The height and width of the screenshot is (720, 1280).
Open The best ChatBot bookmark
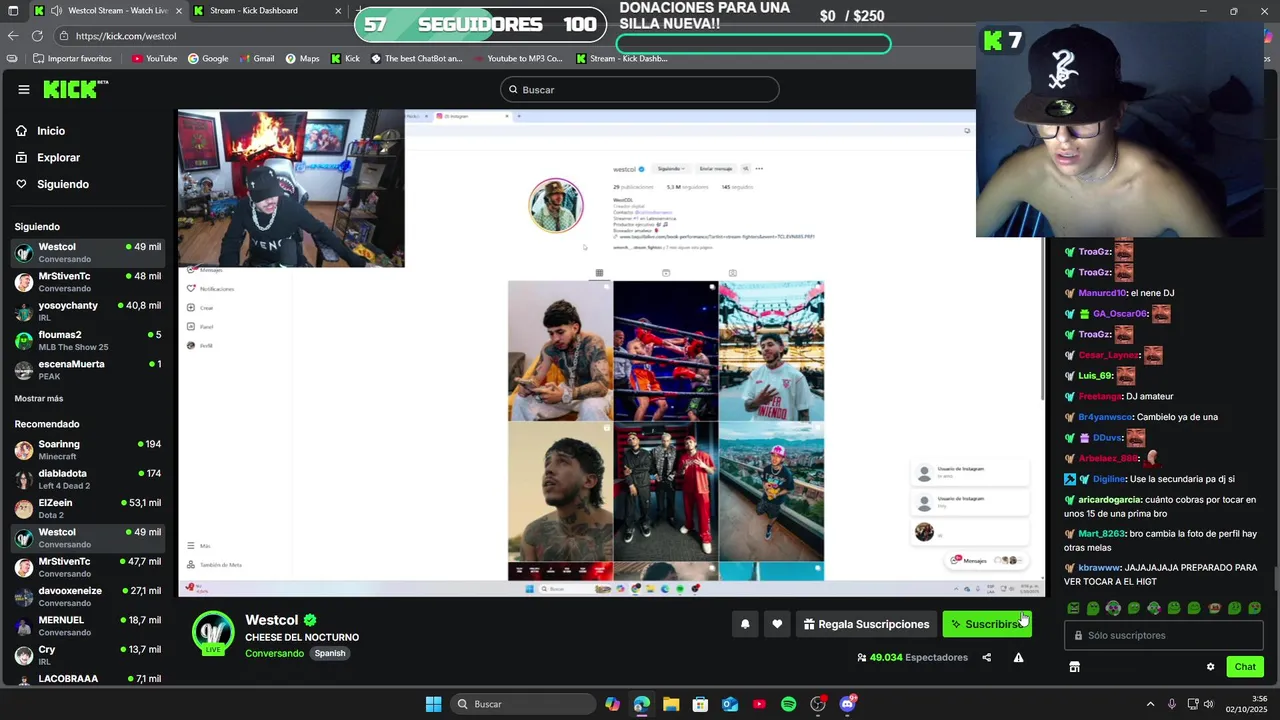pos(417,59)
